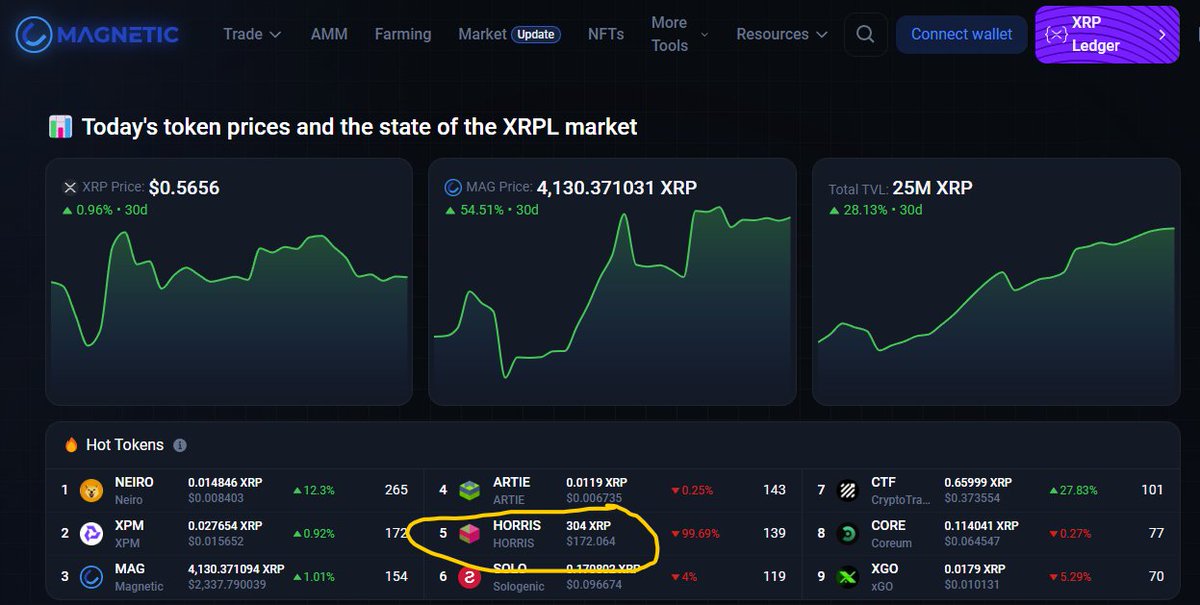Click the Update badge next to Market
Image resolution: width=1200 pixels, height=605 pixels.
tap(536, 34)
